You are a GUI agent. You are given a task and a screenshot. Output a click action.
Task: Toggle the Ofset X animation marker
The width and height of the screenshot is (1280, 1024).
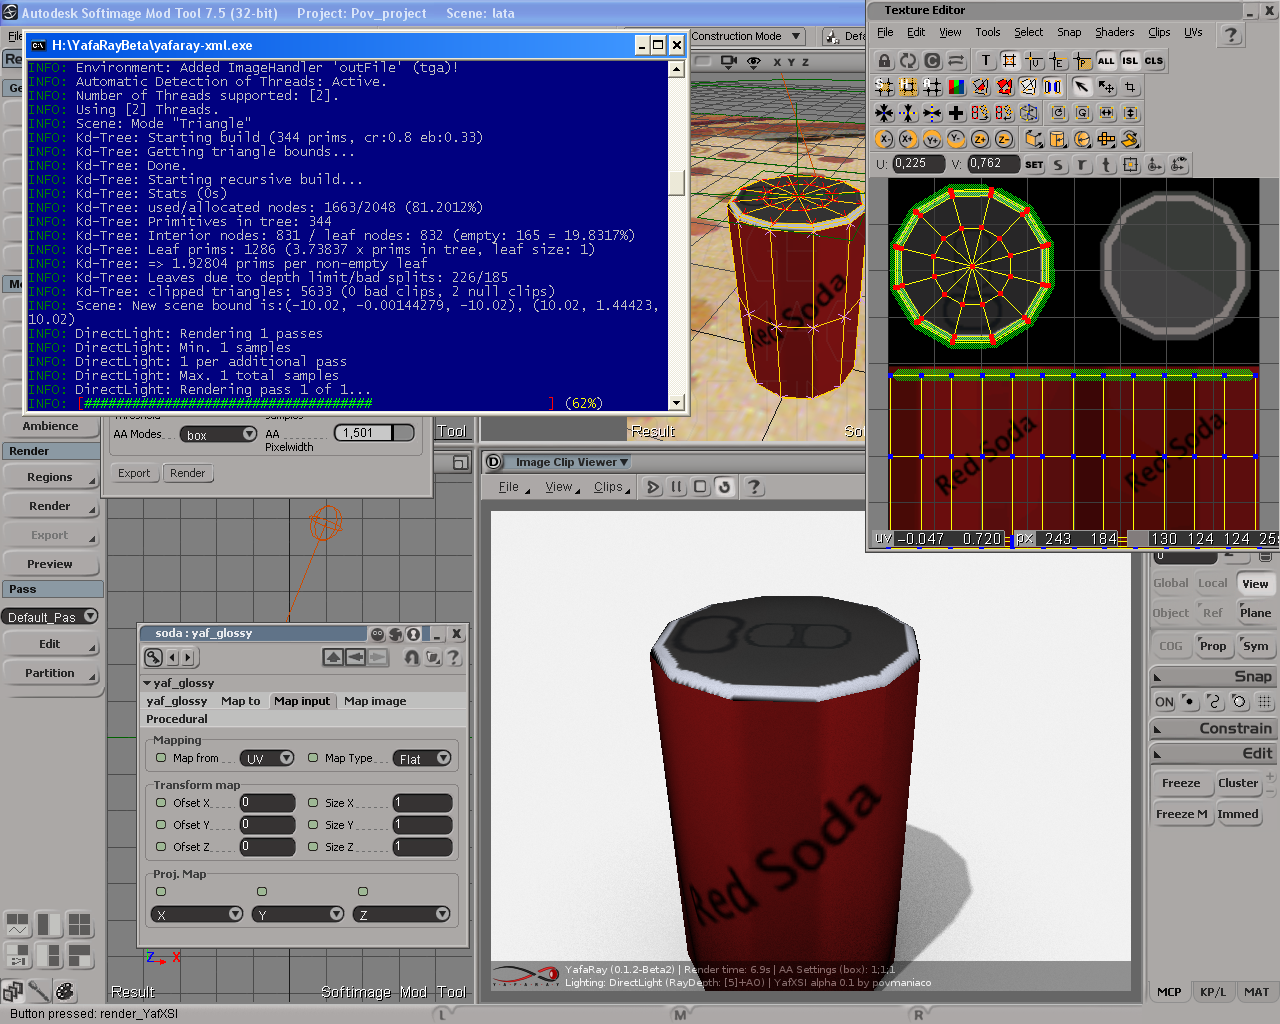(161, 802)
